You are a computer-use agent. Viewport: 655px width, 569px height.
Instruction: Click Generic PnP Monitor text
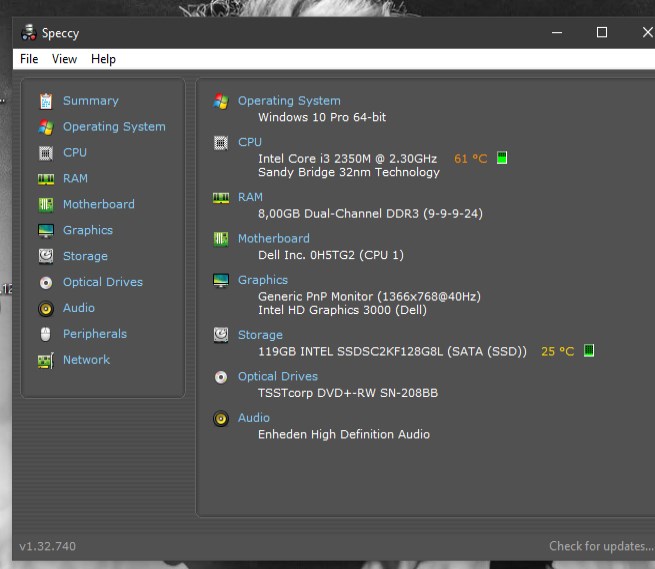pyautogui.click(x=369, y=297)
